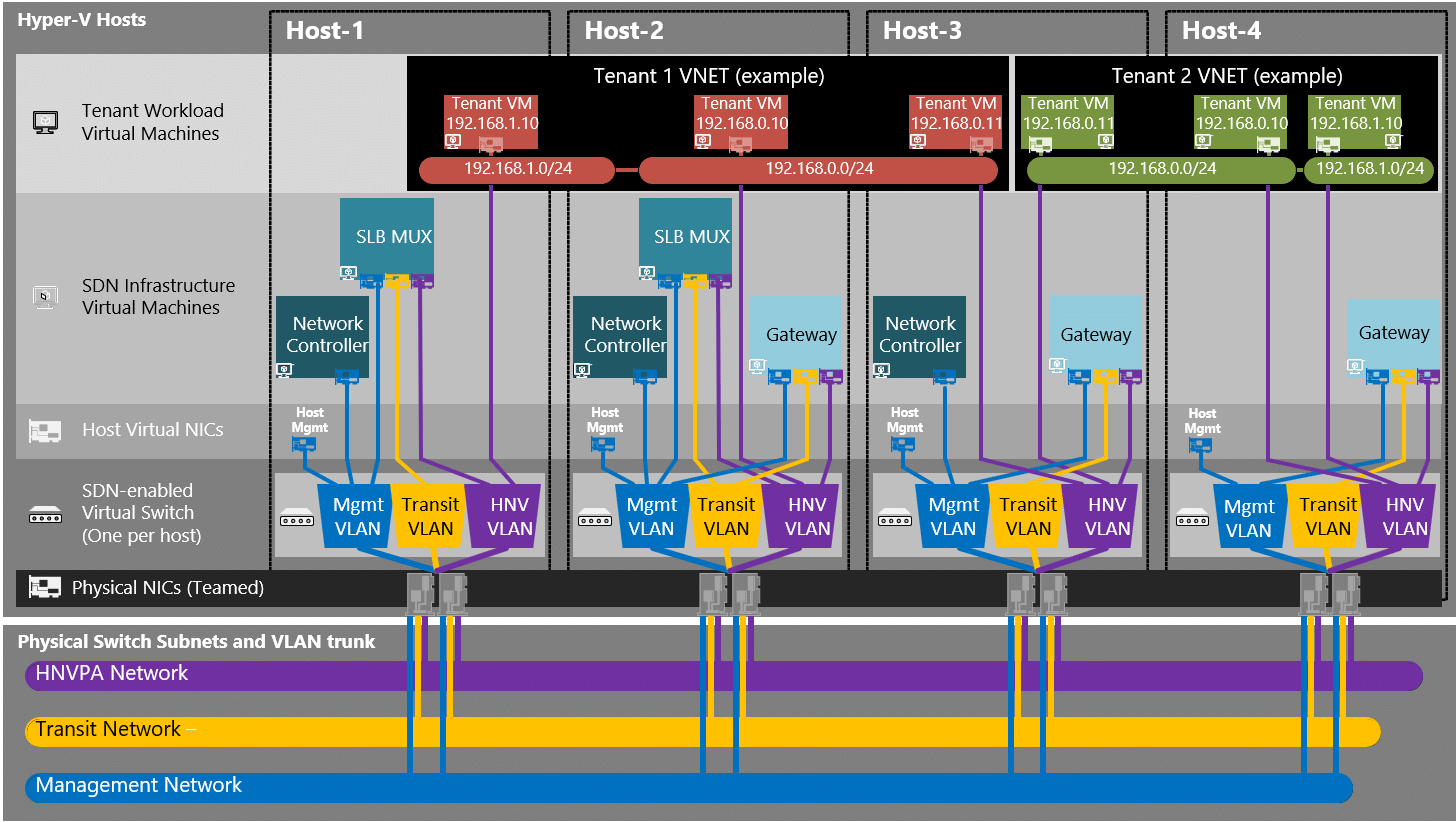Click Host-4 teamed physical NIC icon
This screenshot has height=822, width=1456.
point(1330,593)
